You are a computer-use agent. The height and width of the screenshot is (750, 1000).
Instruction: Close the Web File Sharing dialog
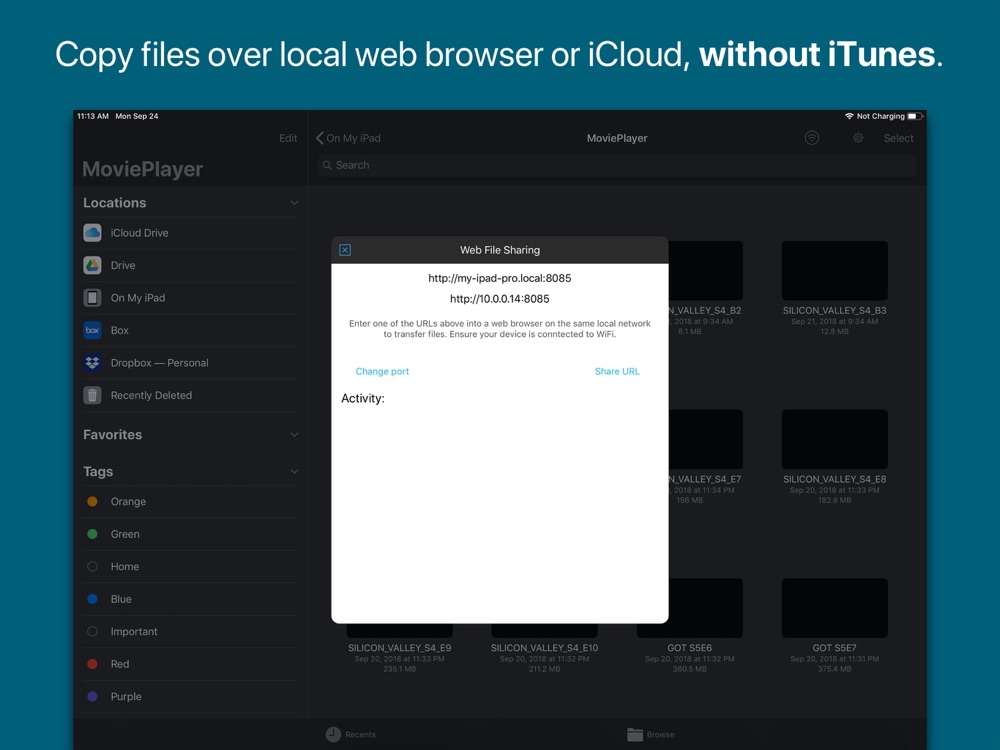coord(345,250)
